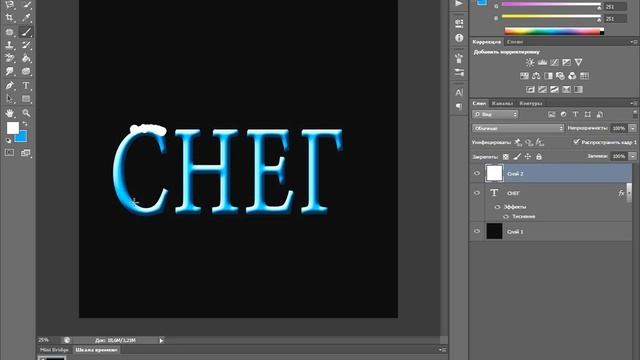This screenshot has height=360, width=640.
Task: Open the Layers panel menu
Action: 633,103
